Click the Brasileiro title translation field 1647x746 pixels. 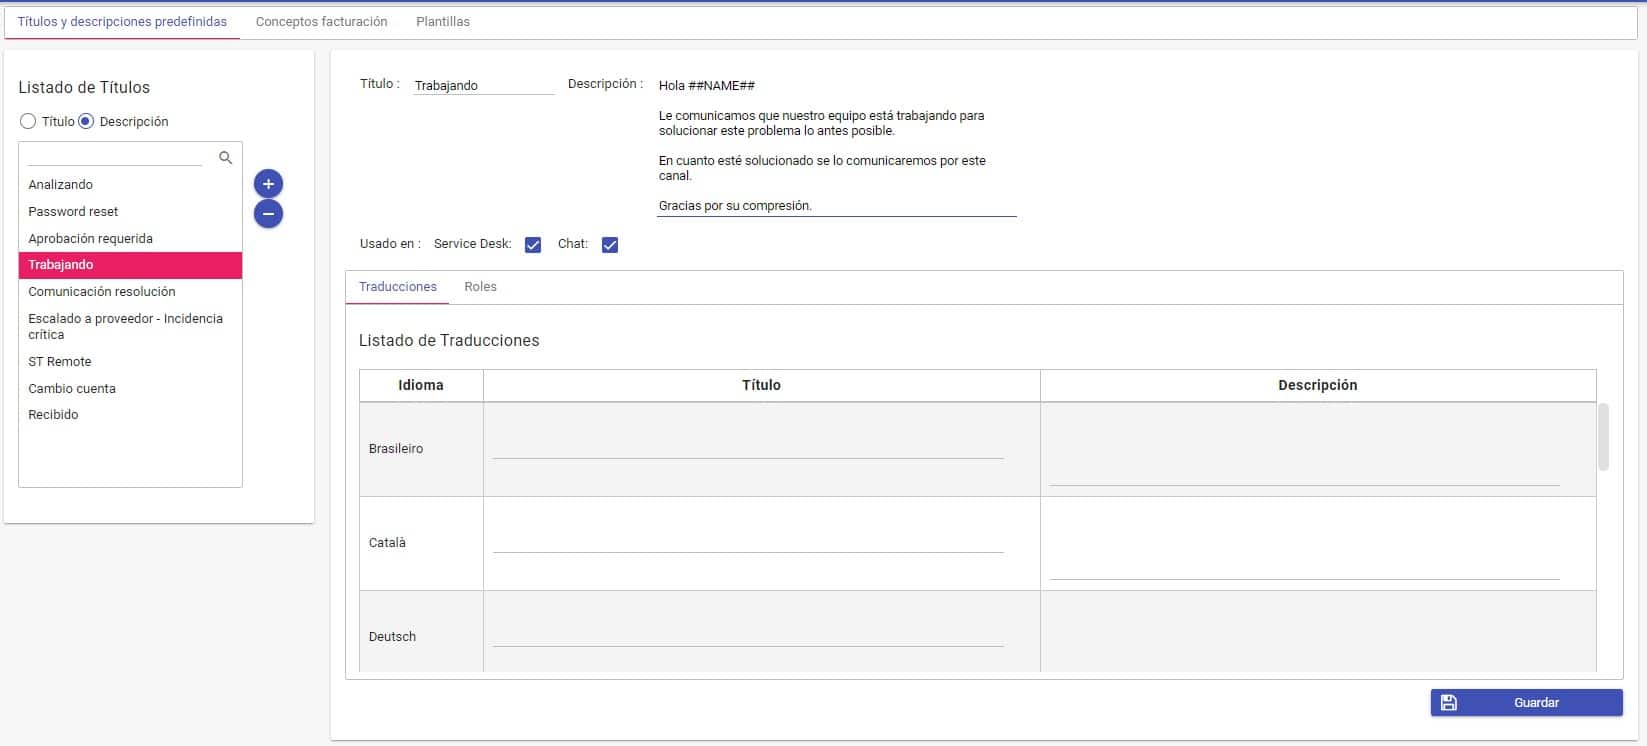747,448
